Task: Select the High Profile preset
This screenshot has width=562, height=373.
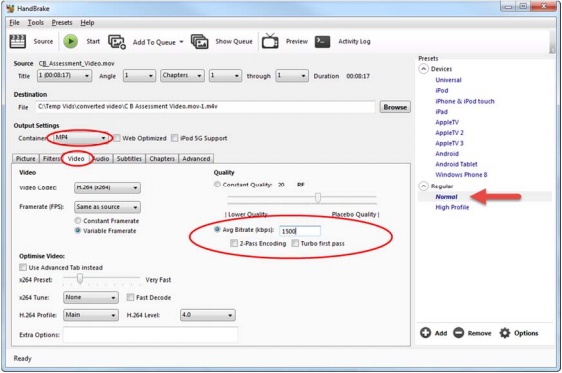Action: pos(452,207)
